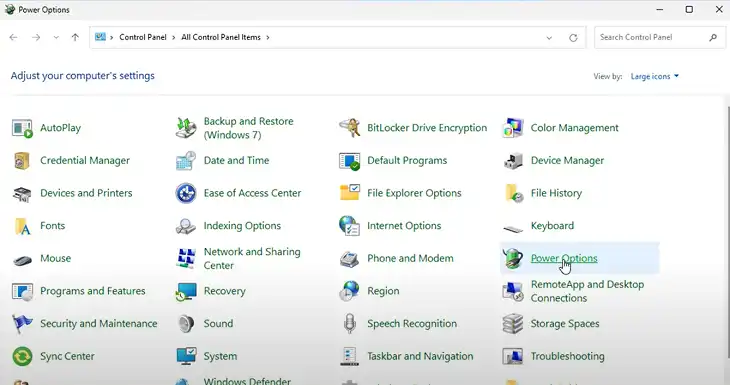Open the Indexing Options icon
The height and width of the screenshot is (385, 730).
coord(186,226)
